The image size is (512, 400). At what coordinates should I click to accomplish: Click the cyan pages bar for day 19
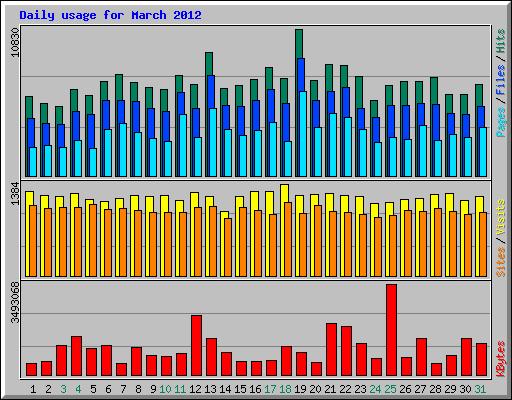[303, 134]
